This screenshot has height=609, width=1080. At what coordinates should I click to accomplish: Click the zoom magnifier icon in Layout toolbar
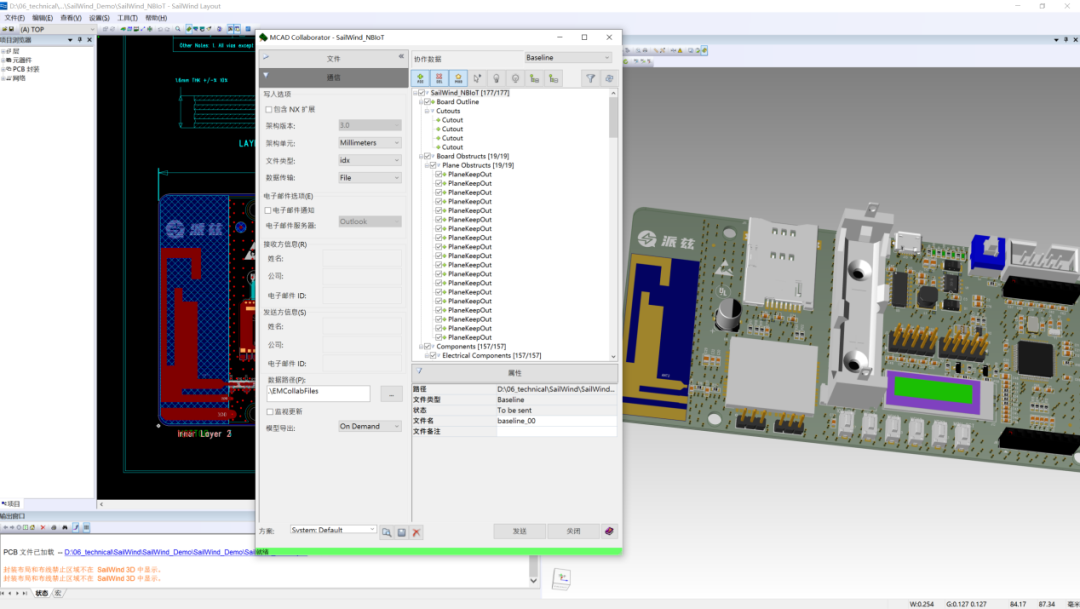coord(178,30)
